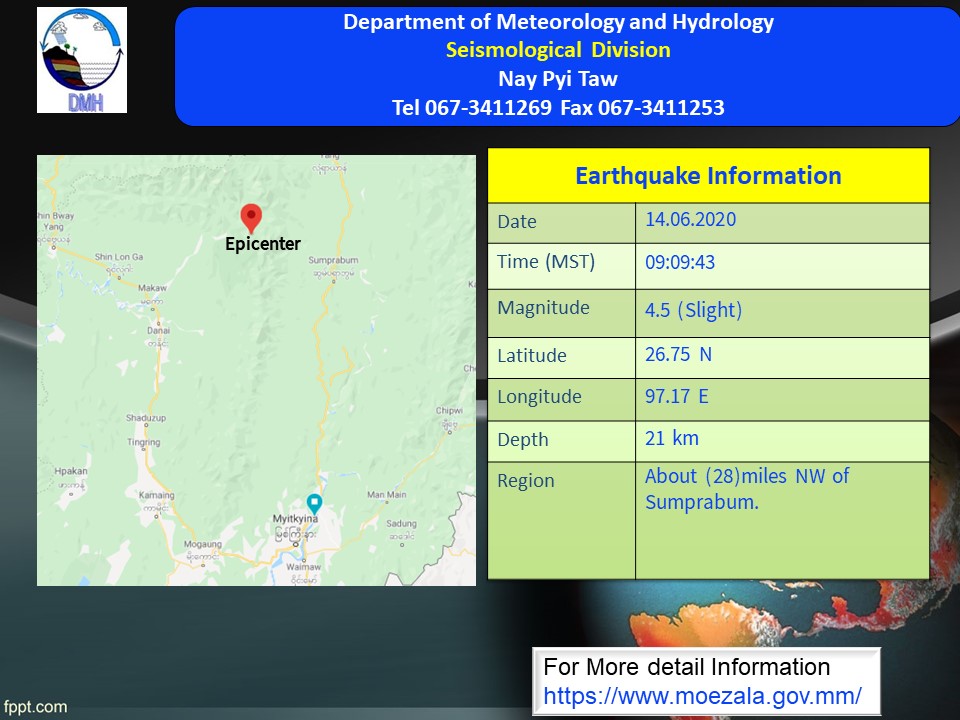Click the Tel and Fax number line
The width and height of the screenshot is (960, 720).
coord(558,107)
